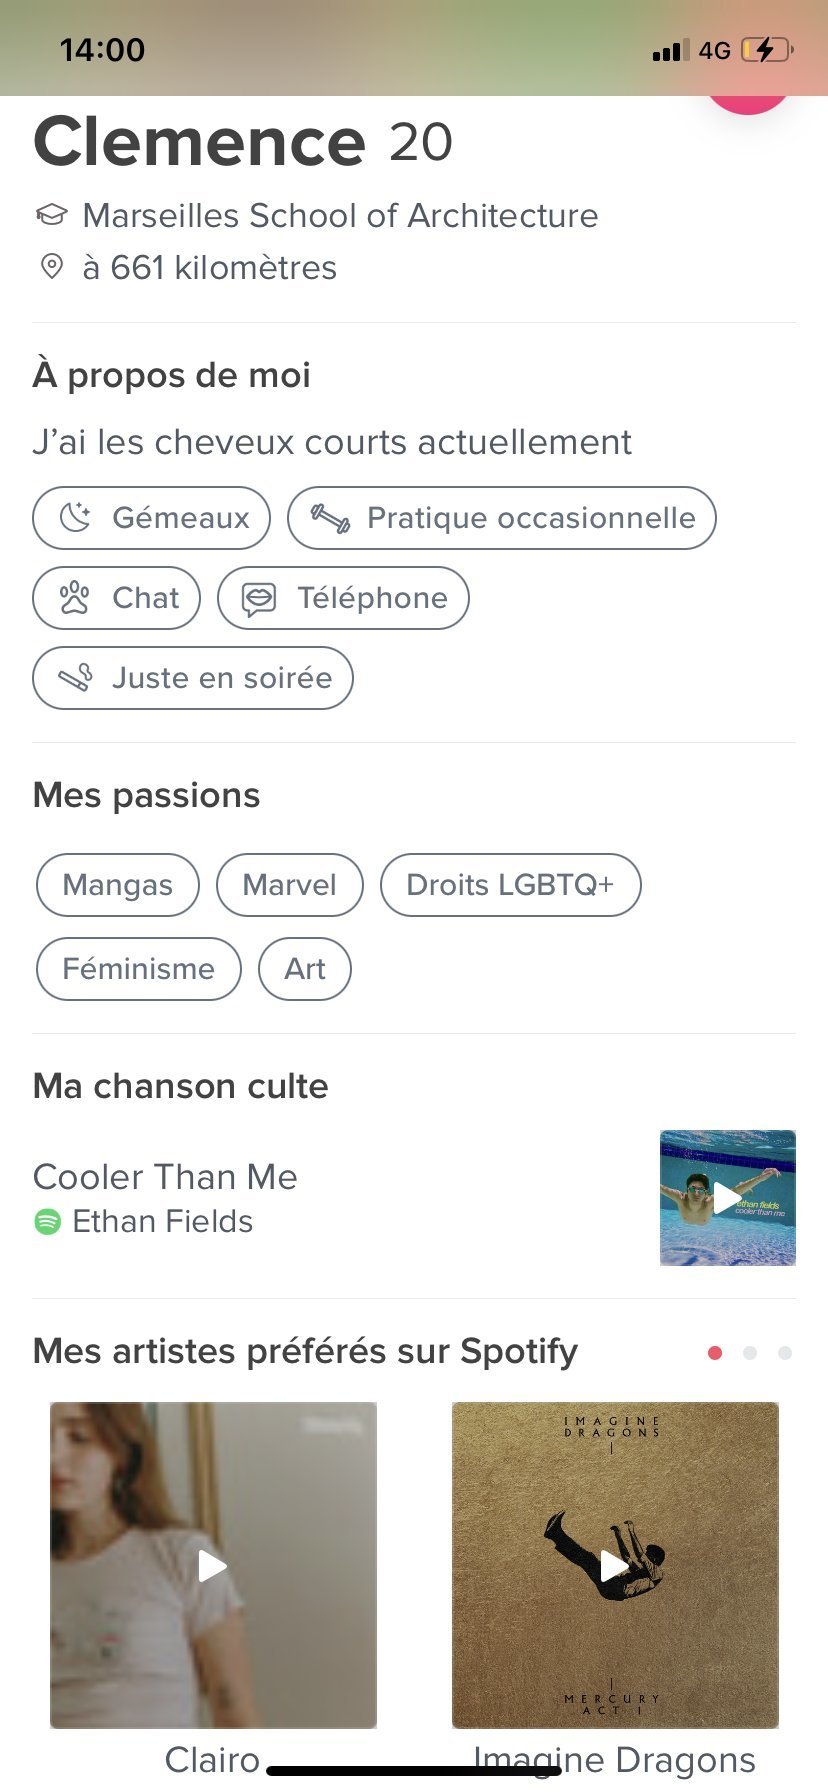828x1792 pixels.
Task: Play the Clairo artist preview
Action: click(213, 1565)
